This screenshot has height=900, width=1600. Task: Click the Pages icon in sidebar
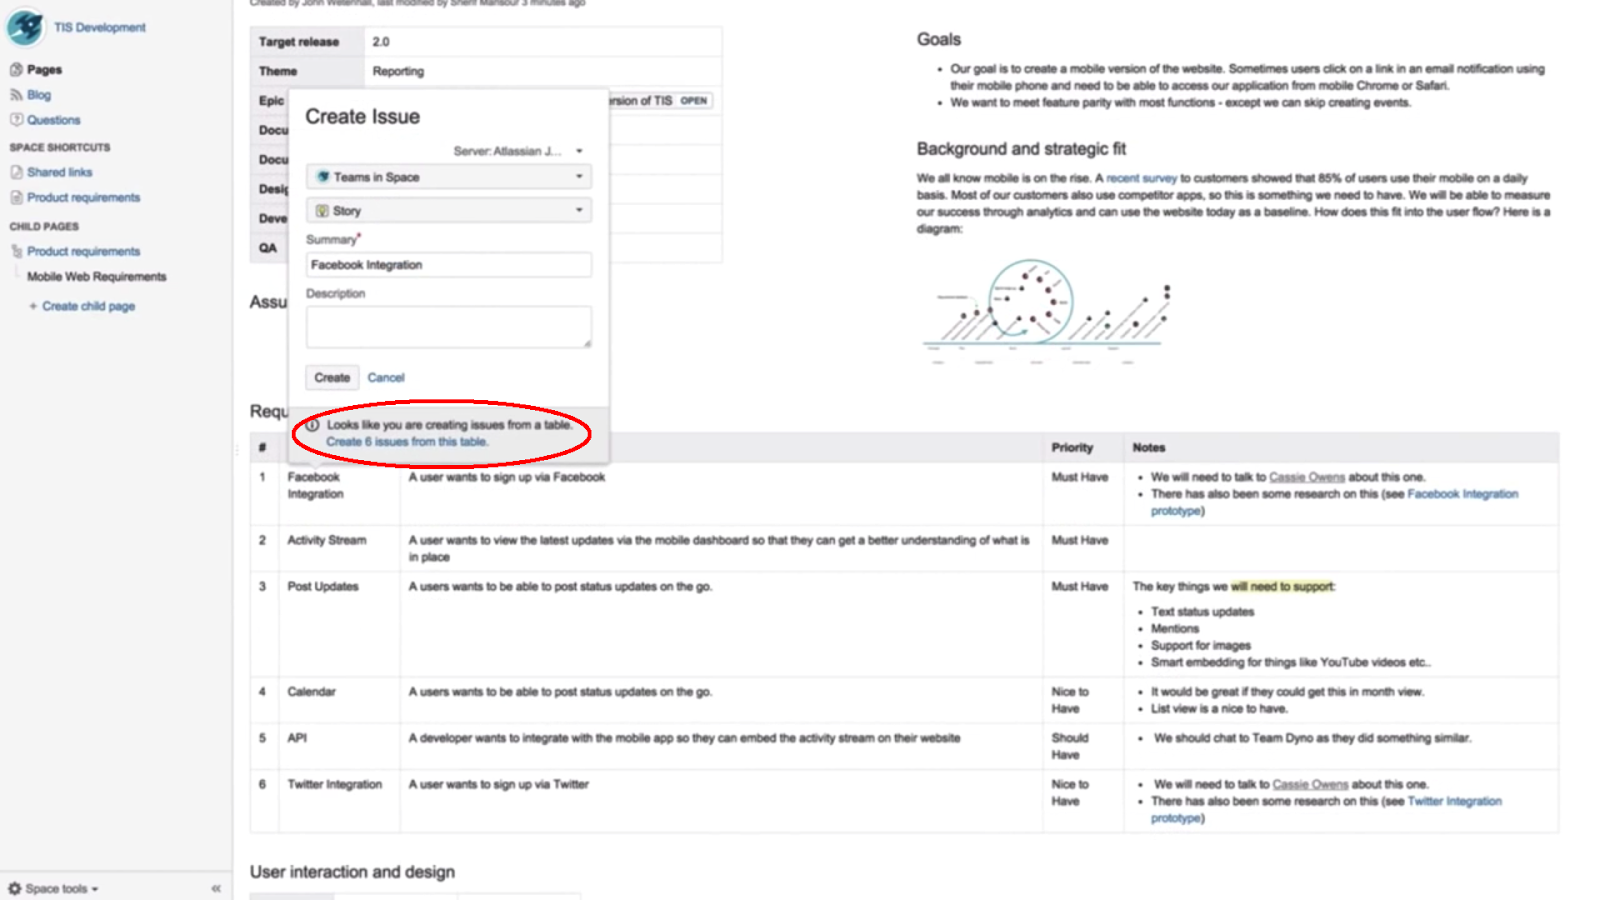[16, 70]
